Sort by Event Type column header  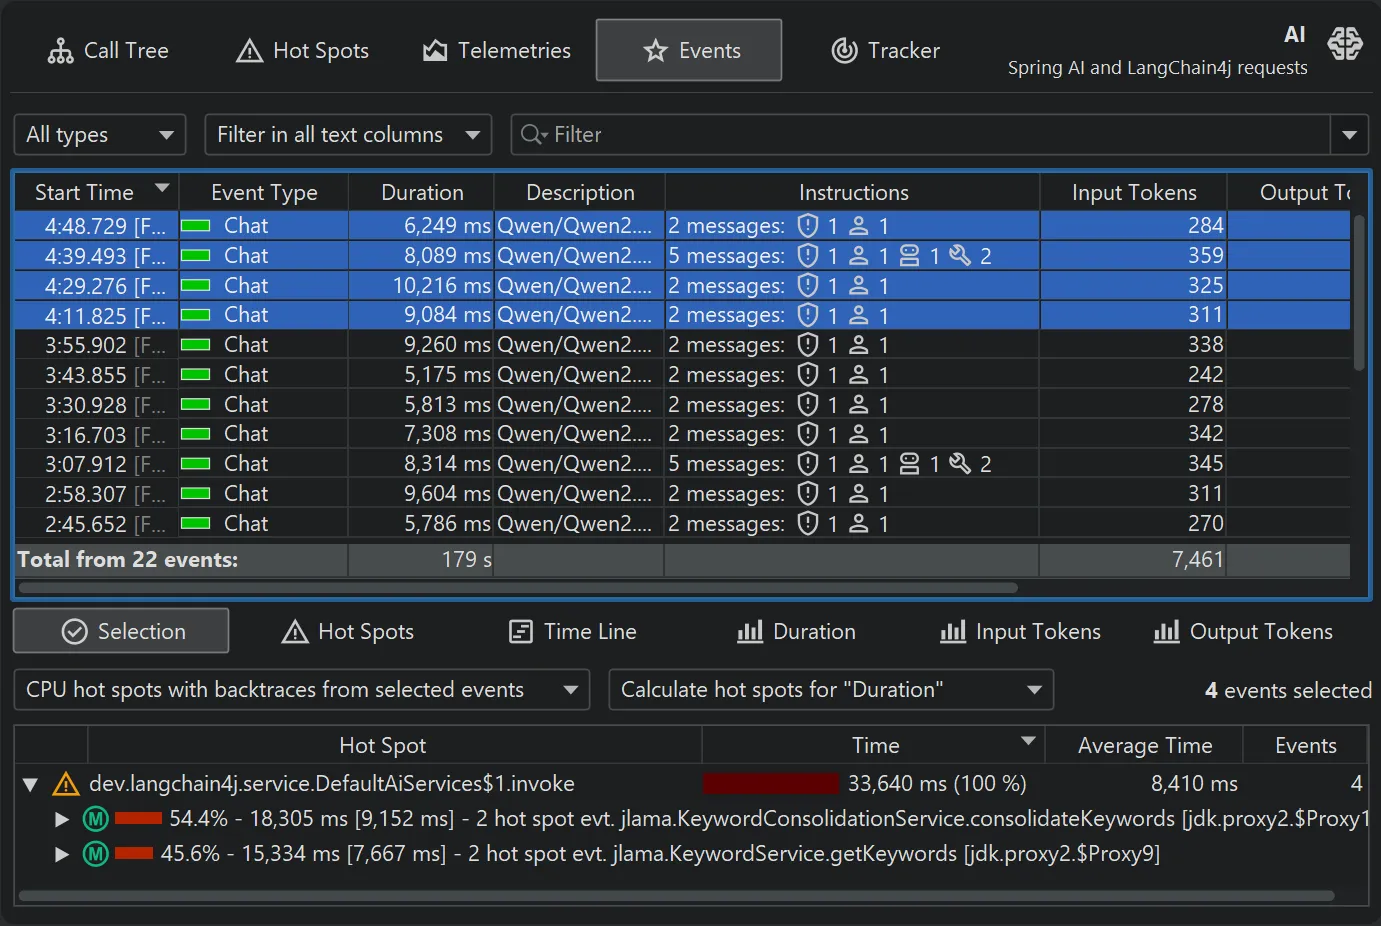(x=264, y=192)
